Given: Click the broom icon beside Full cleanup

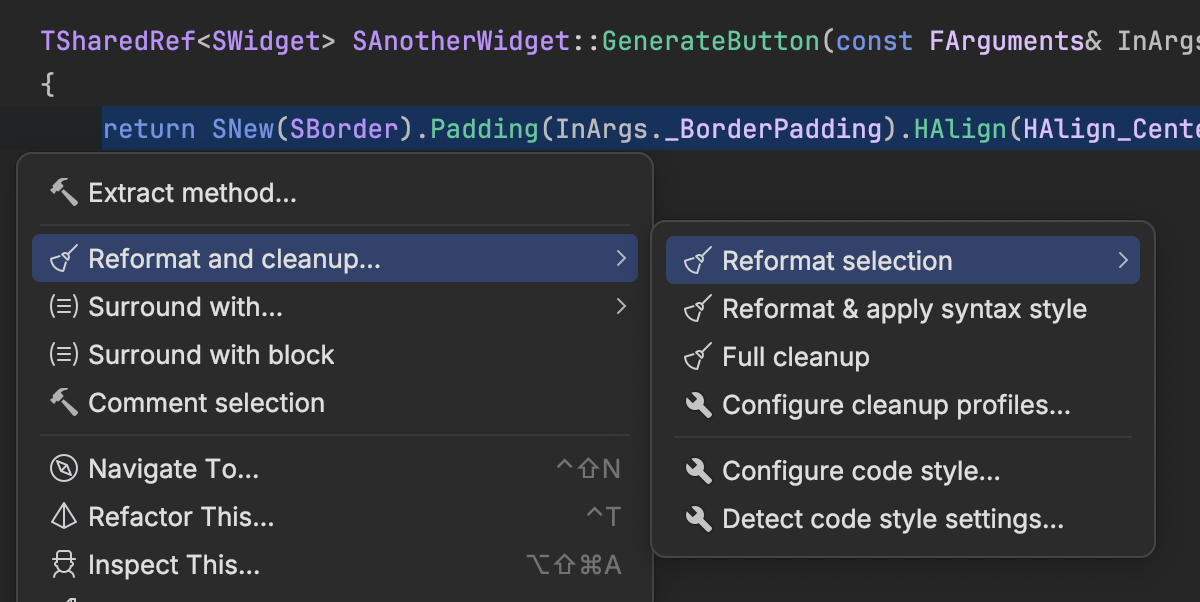Looking at the screenshot, I should [x=697, y=357].
